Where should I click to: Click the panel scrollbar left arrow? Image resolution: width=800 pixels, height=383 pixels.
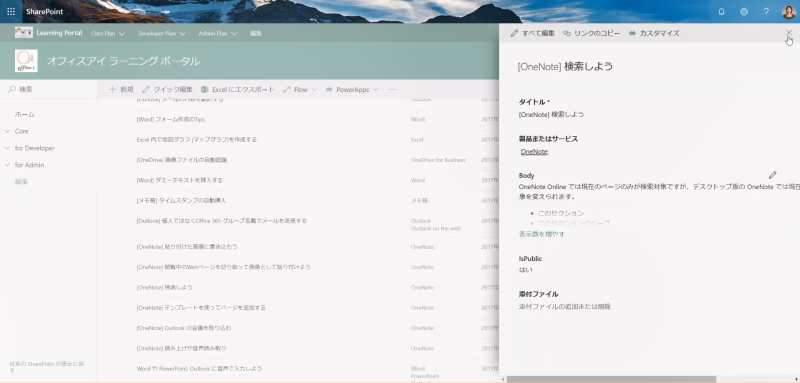pyautogui.click(x=503, y=379)
